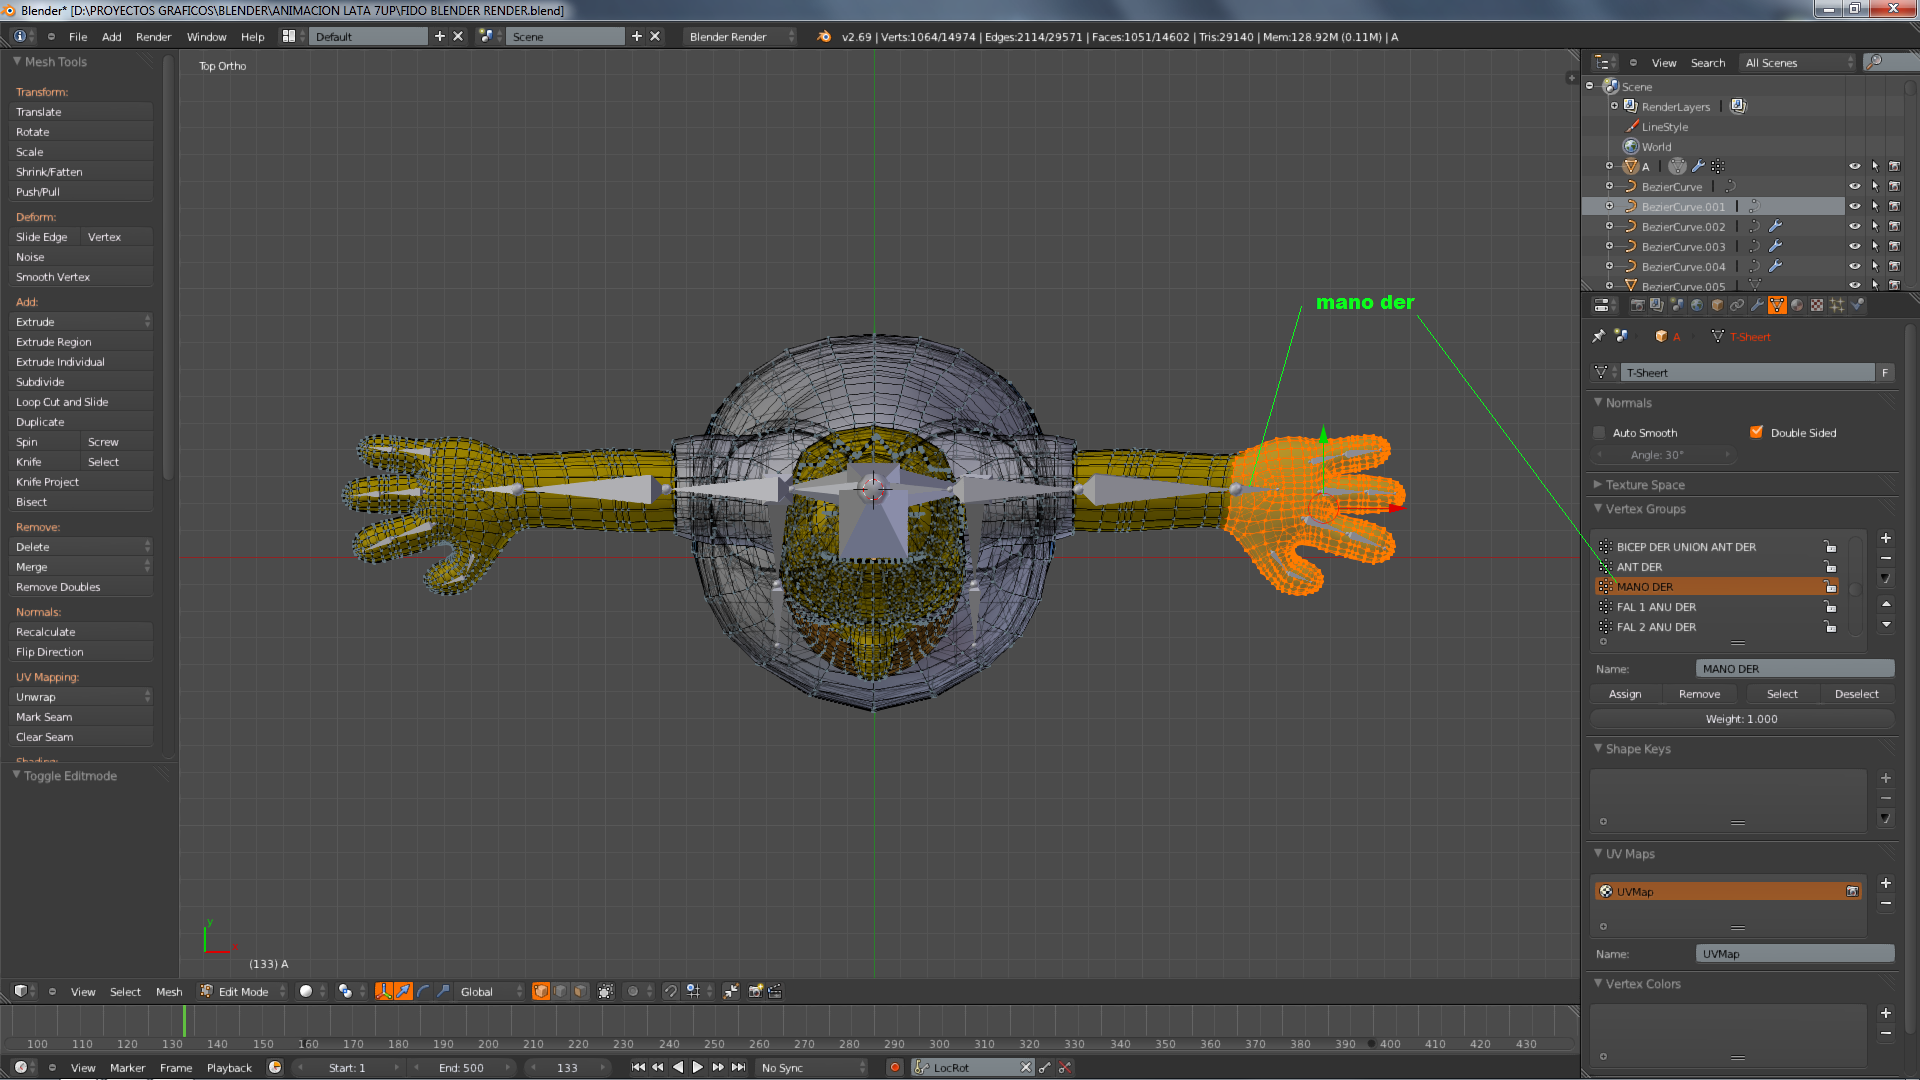Toggle limit selection to visible icon
This screenshot has height=1080, width=1920.
click(605, 991)
